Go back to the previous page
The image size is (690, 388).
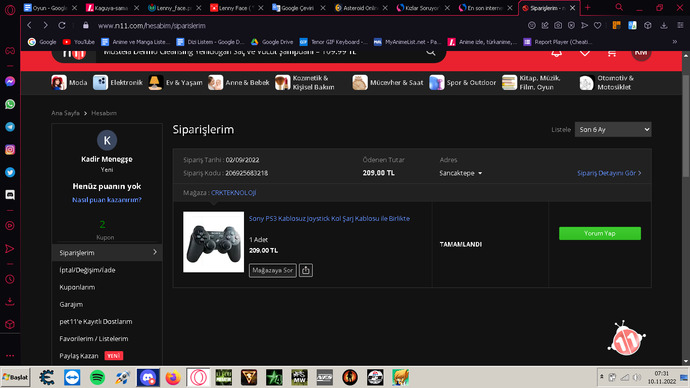(29, 26)
